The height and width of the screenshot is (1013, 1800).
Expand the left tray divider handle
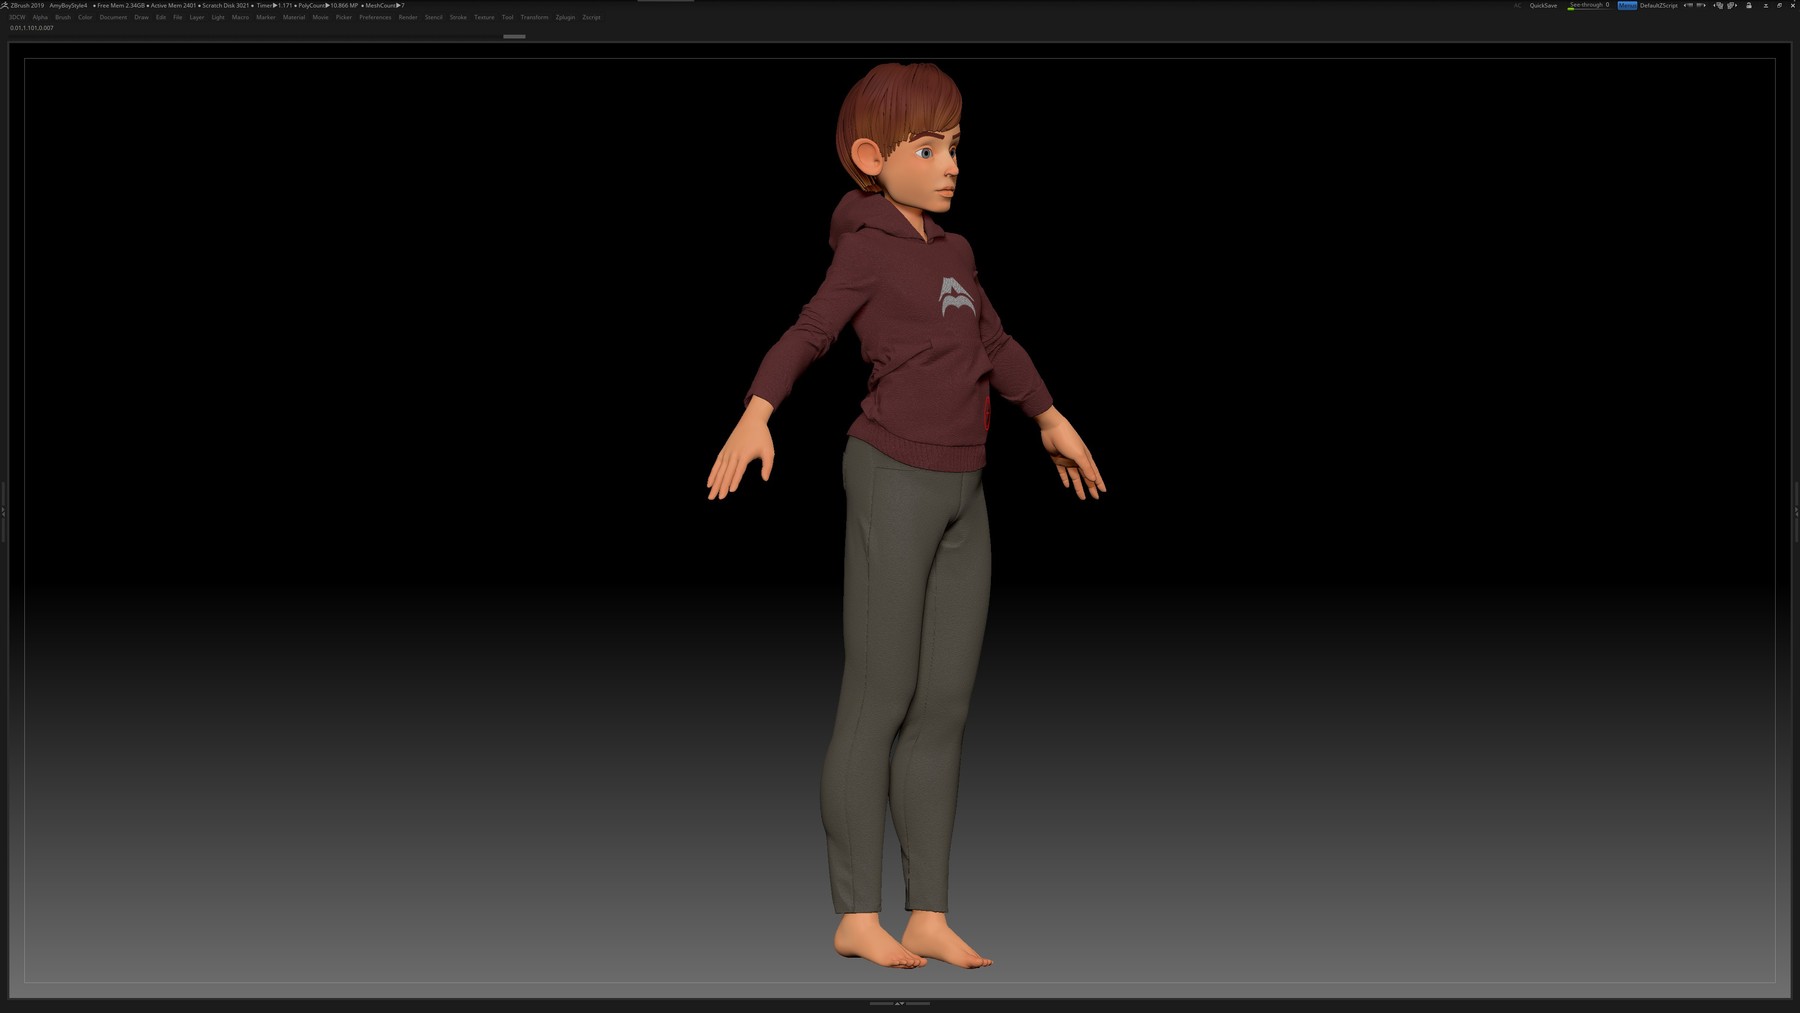(3, 511)
